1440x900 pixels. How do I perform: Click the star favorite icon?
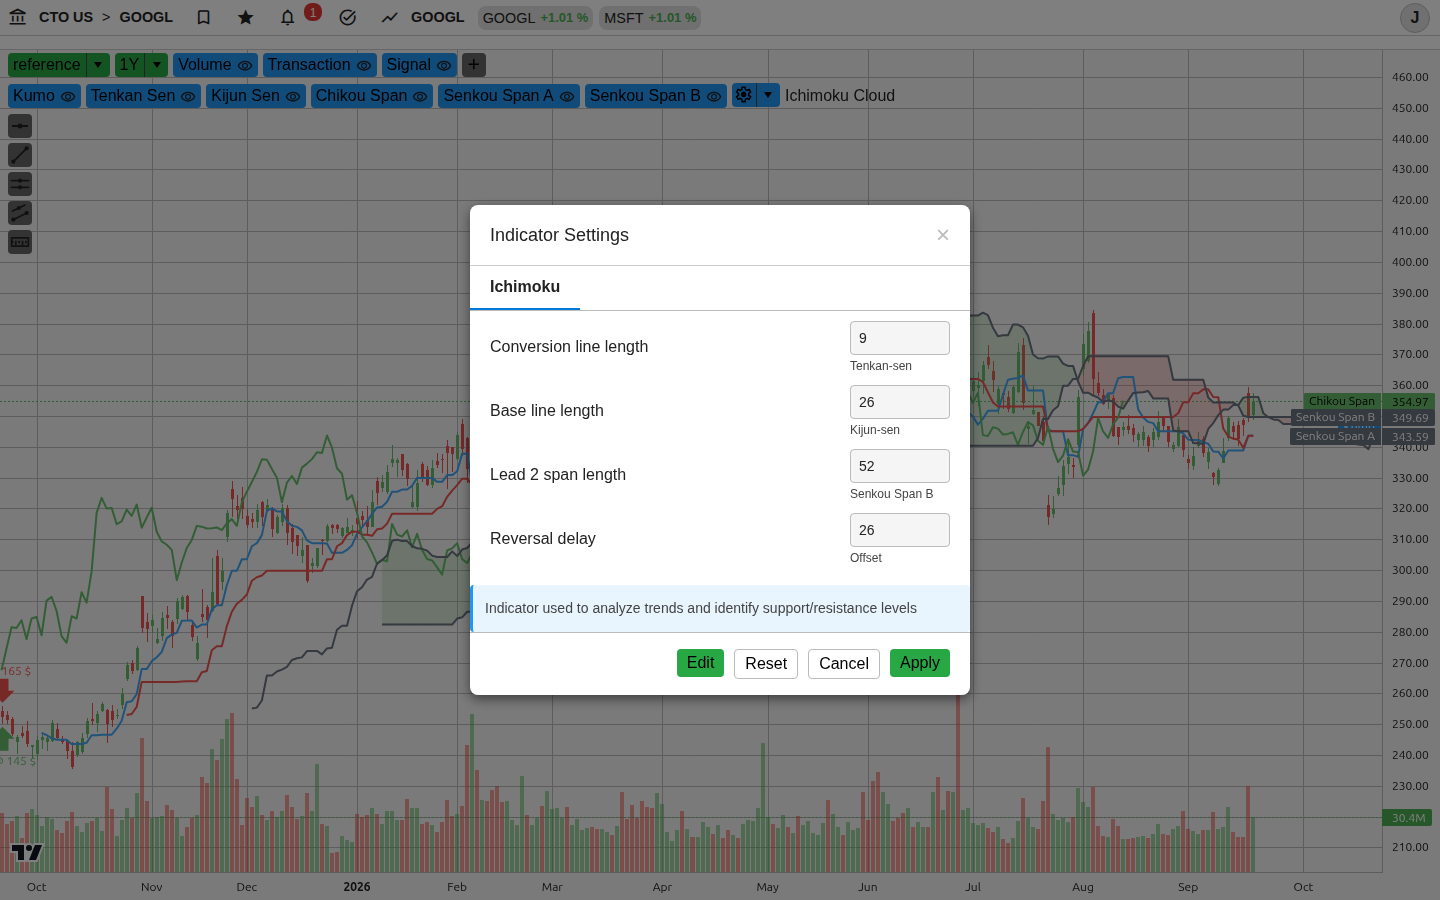246,17
